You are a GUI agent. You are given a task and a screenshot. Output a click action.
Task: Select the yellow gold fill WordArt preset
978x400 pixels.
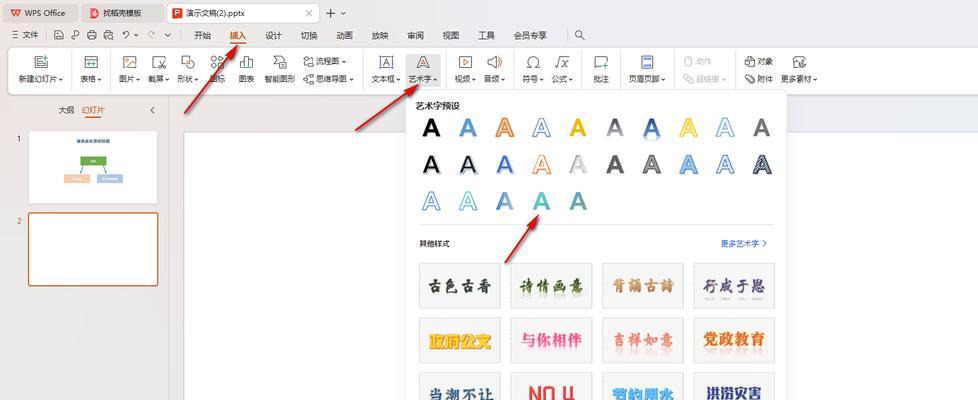point(578,128)
